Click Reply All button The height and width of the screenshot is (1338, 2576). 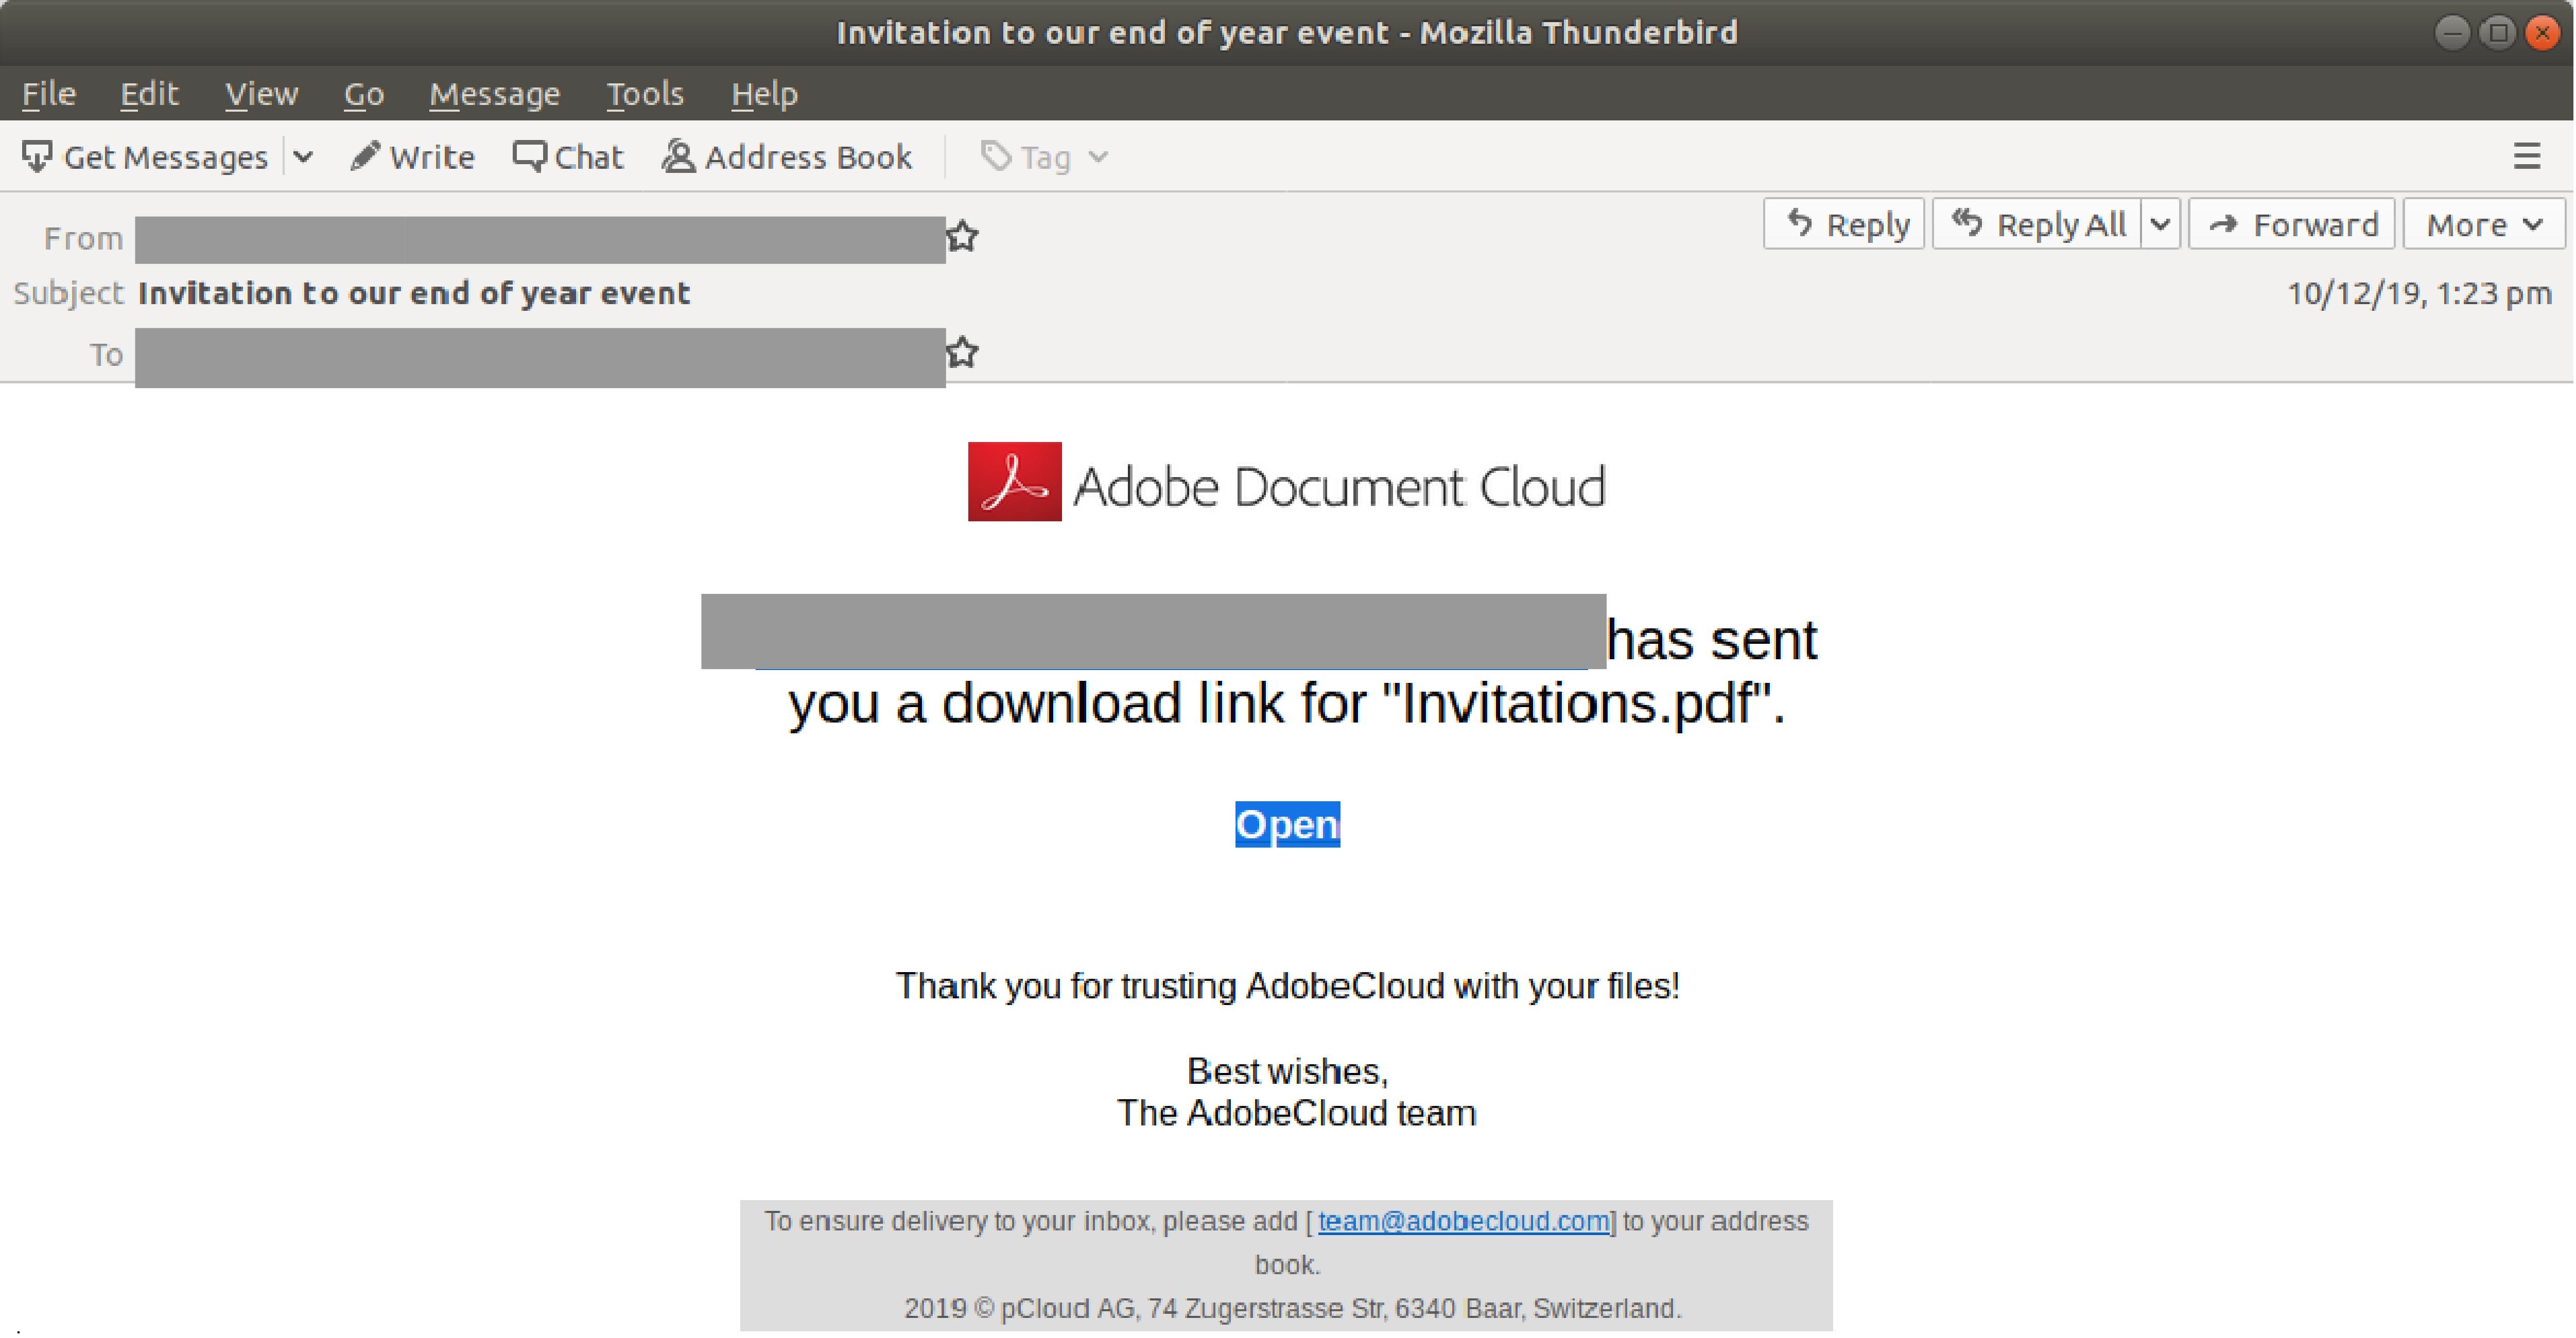(x=2037, y=224)
